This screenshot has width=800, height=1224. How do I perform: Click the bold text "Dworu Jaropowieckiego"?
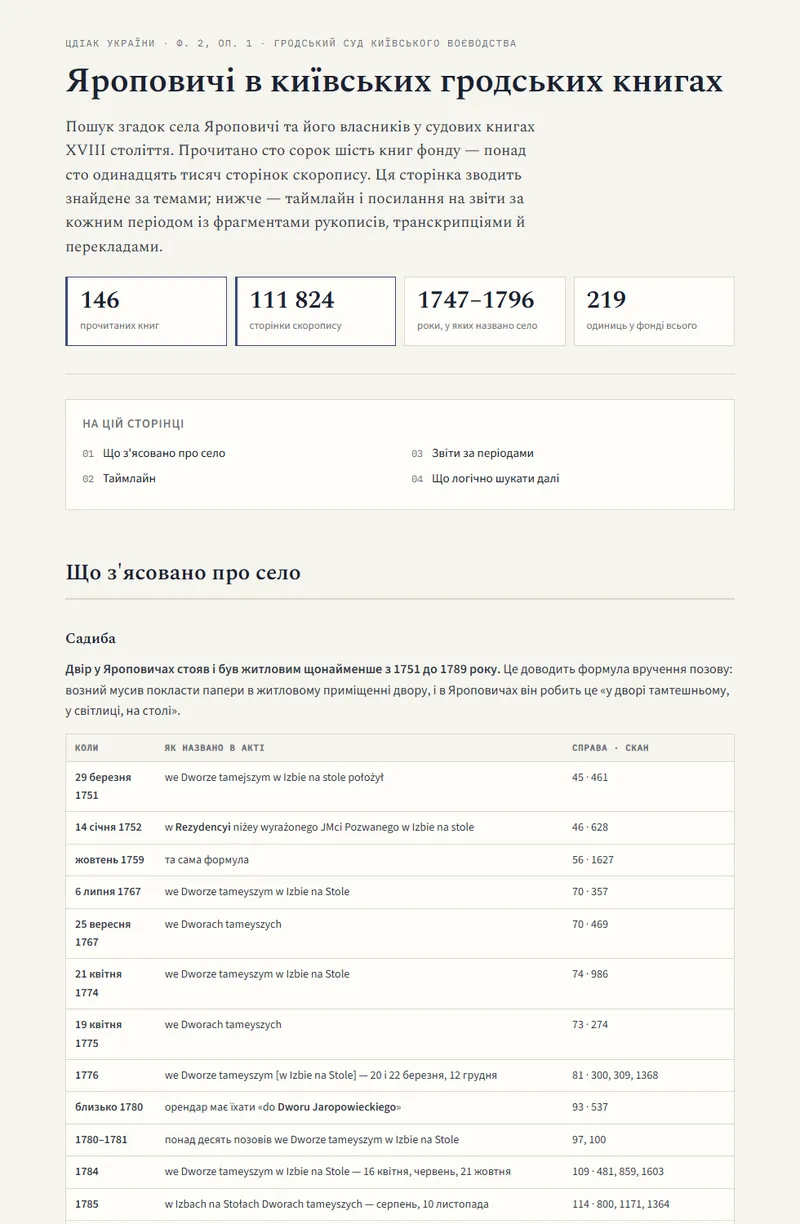(x=337, y=1107)
